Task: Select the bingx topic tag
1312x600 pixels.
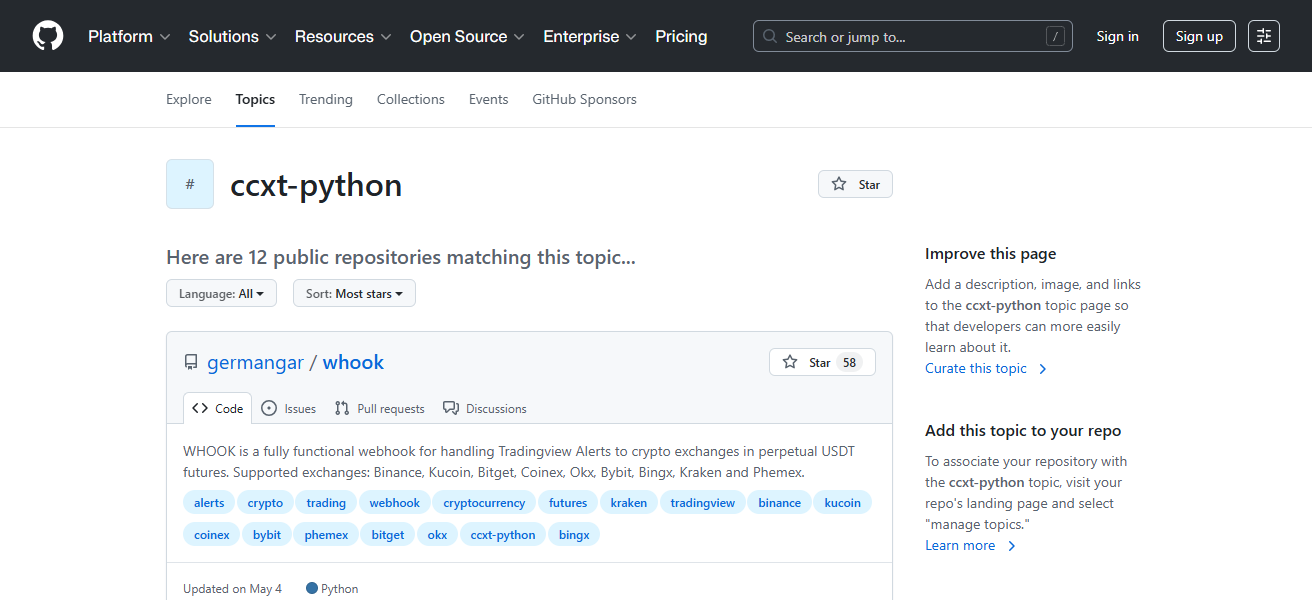Action: coord(574,534)
